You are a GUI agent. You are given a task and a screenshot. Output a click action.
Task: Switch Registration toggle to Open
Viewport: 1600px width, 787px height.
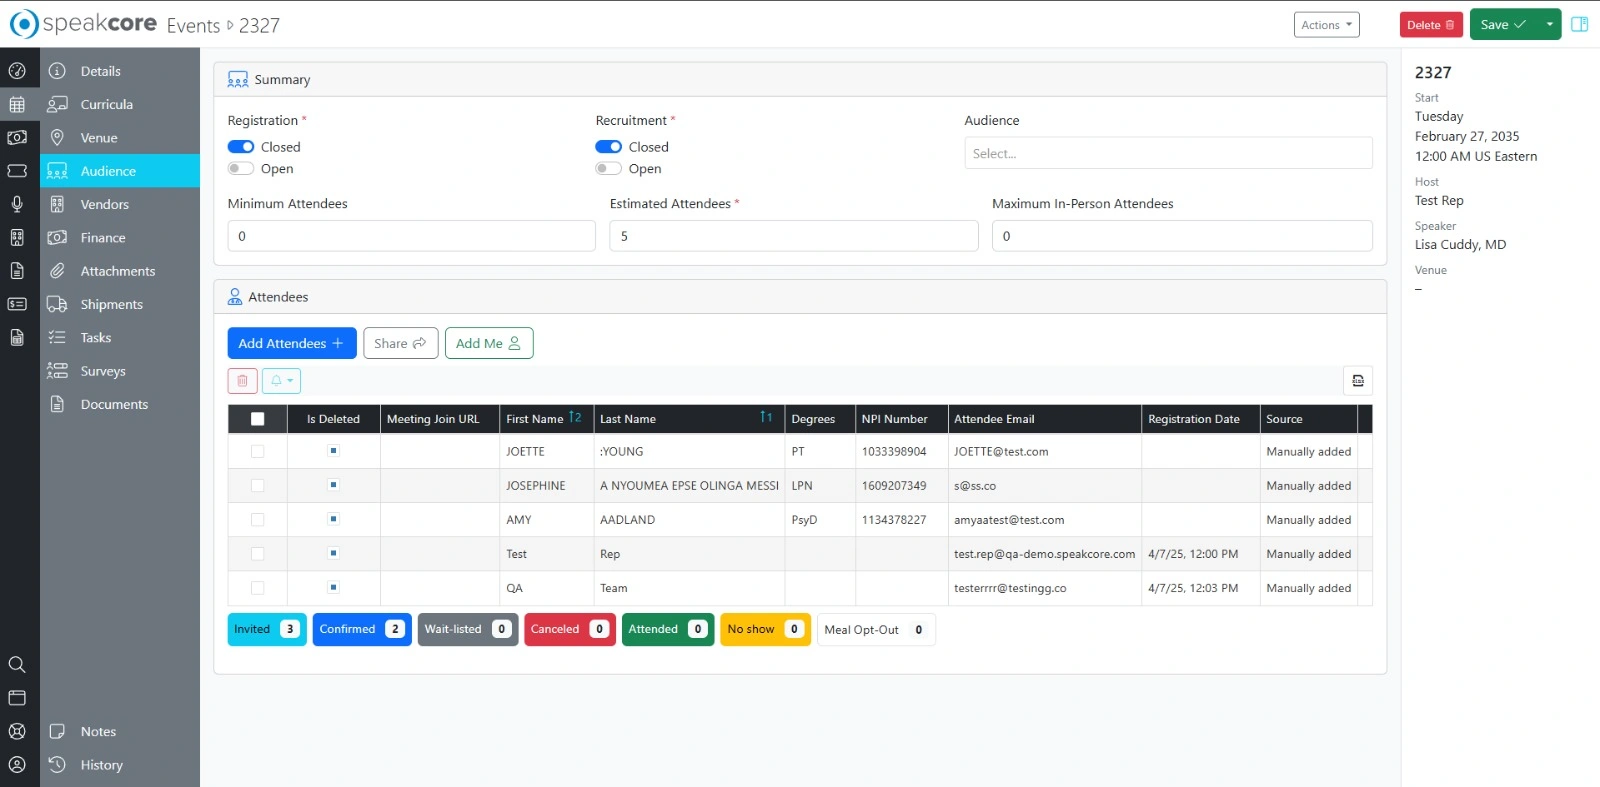click(x=241, y=169)
